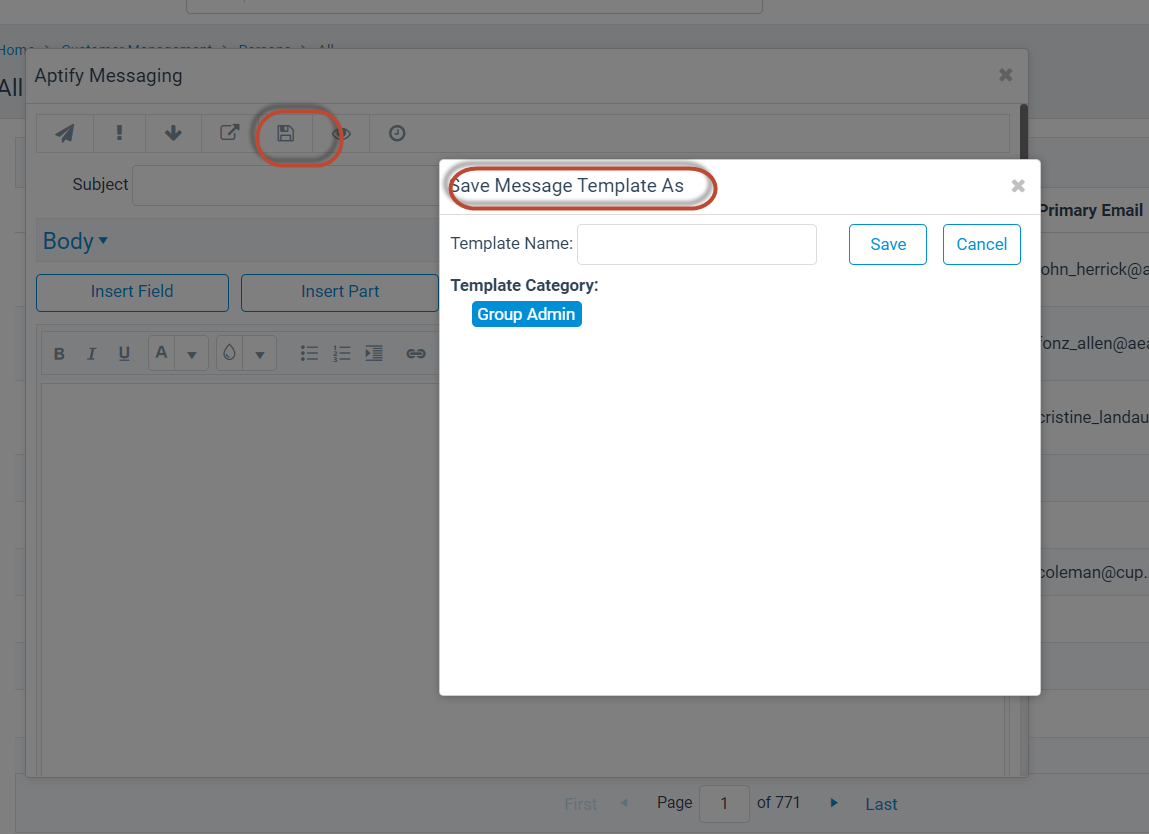Image resolution: width=1149 pixels, height=834 pixels.
Task: Select the Group Admin template category
Action: tap(526, 314)
